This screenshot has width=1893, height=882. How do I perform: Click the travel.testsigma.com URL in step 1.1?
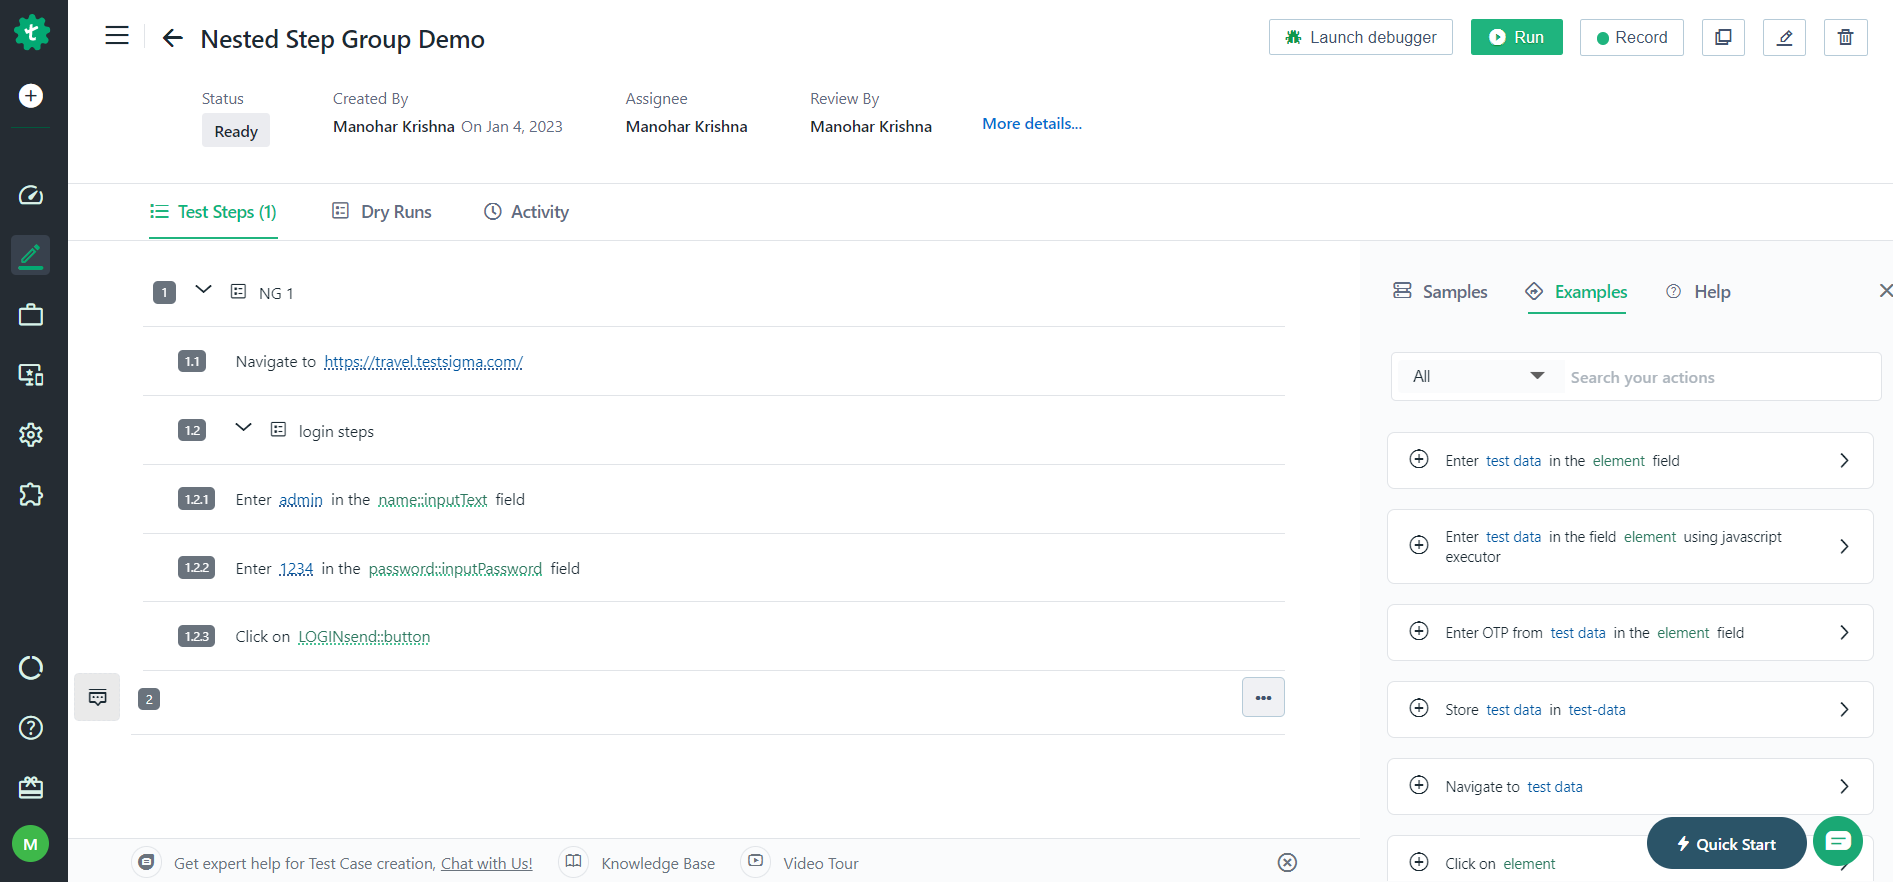click(423, 362)
